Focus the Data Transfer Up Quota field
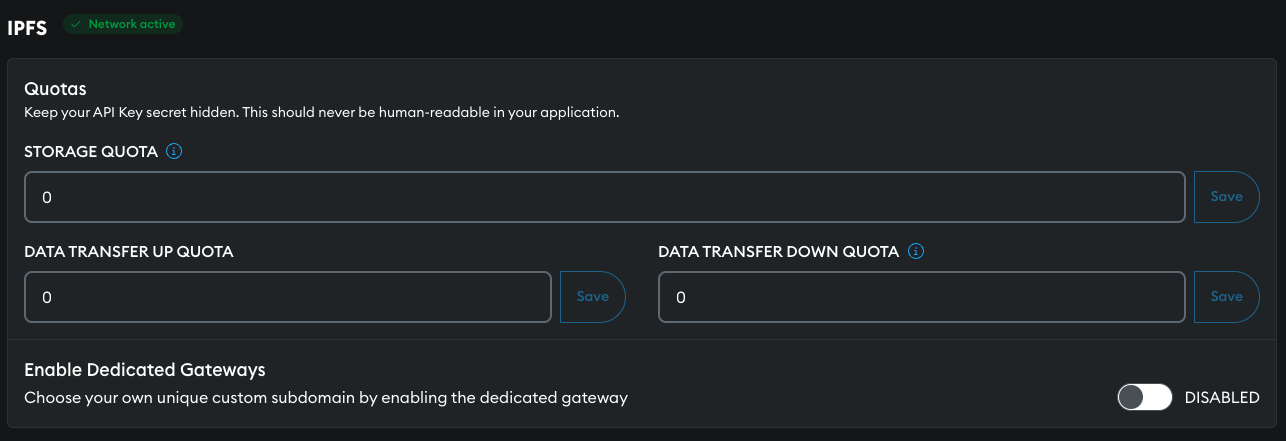This screenshot has height=441, width=1286. click(x=288, y=297)
